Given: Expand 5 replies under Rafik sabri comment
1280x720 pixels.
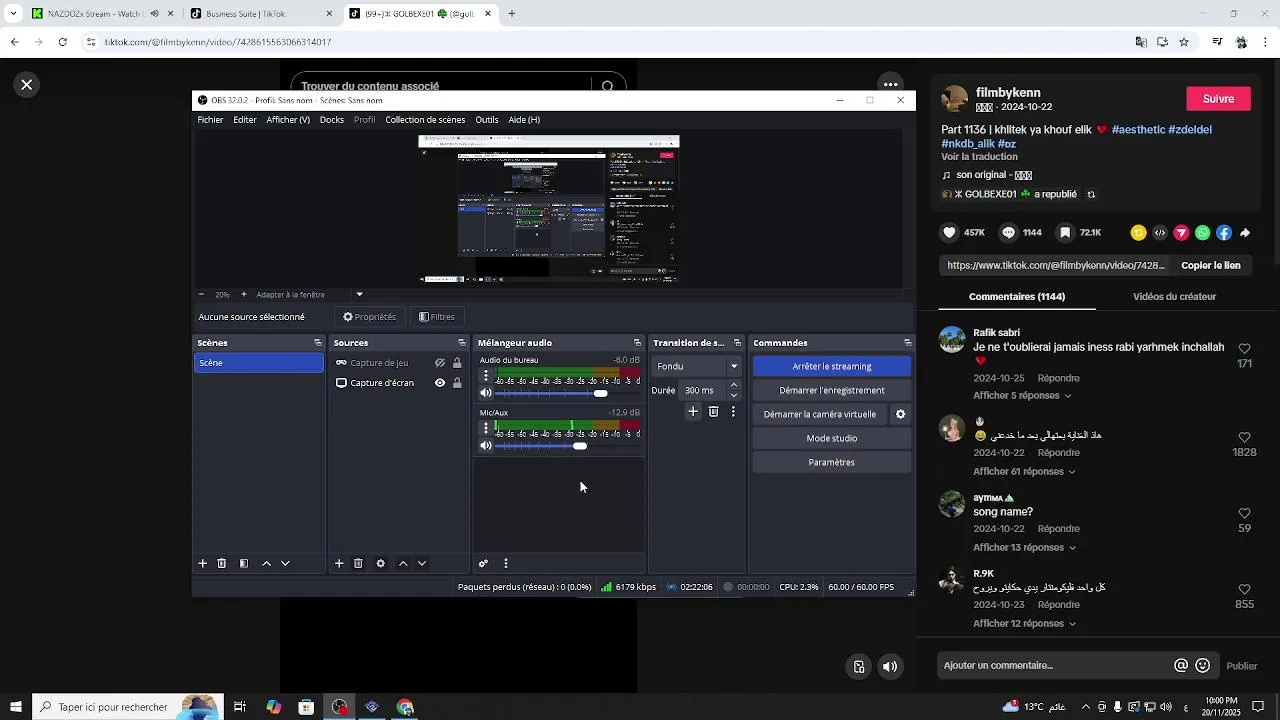Looking at the screenshot, I should click(1022, 396).
